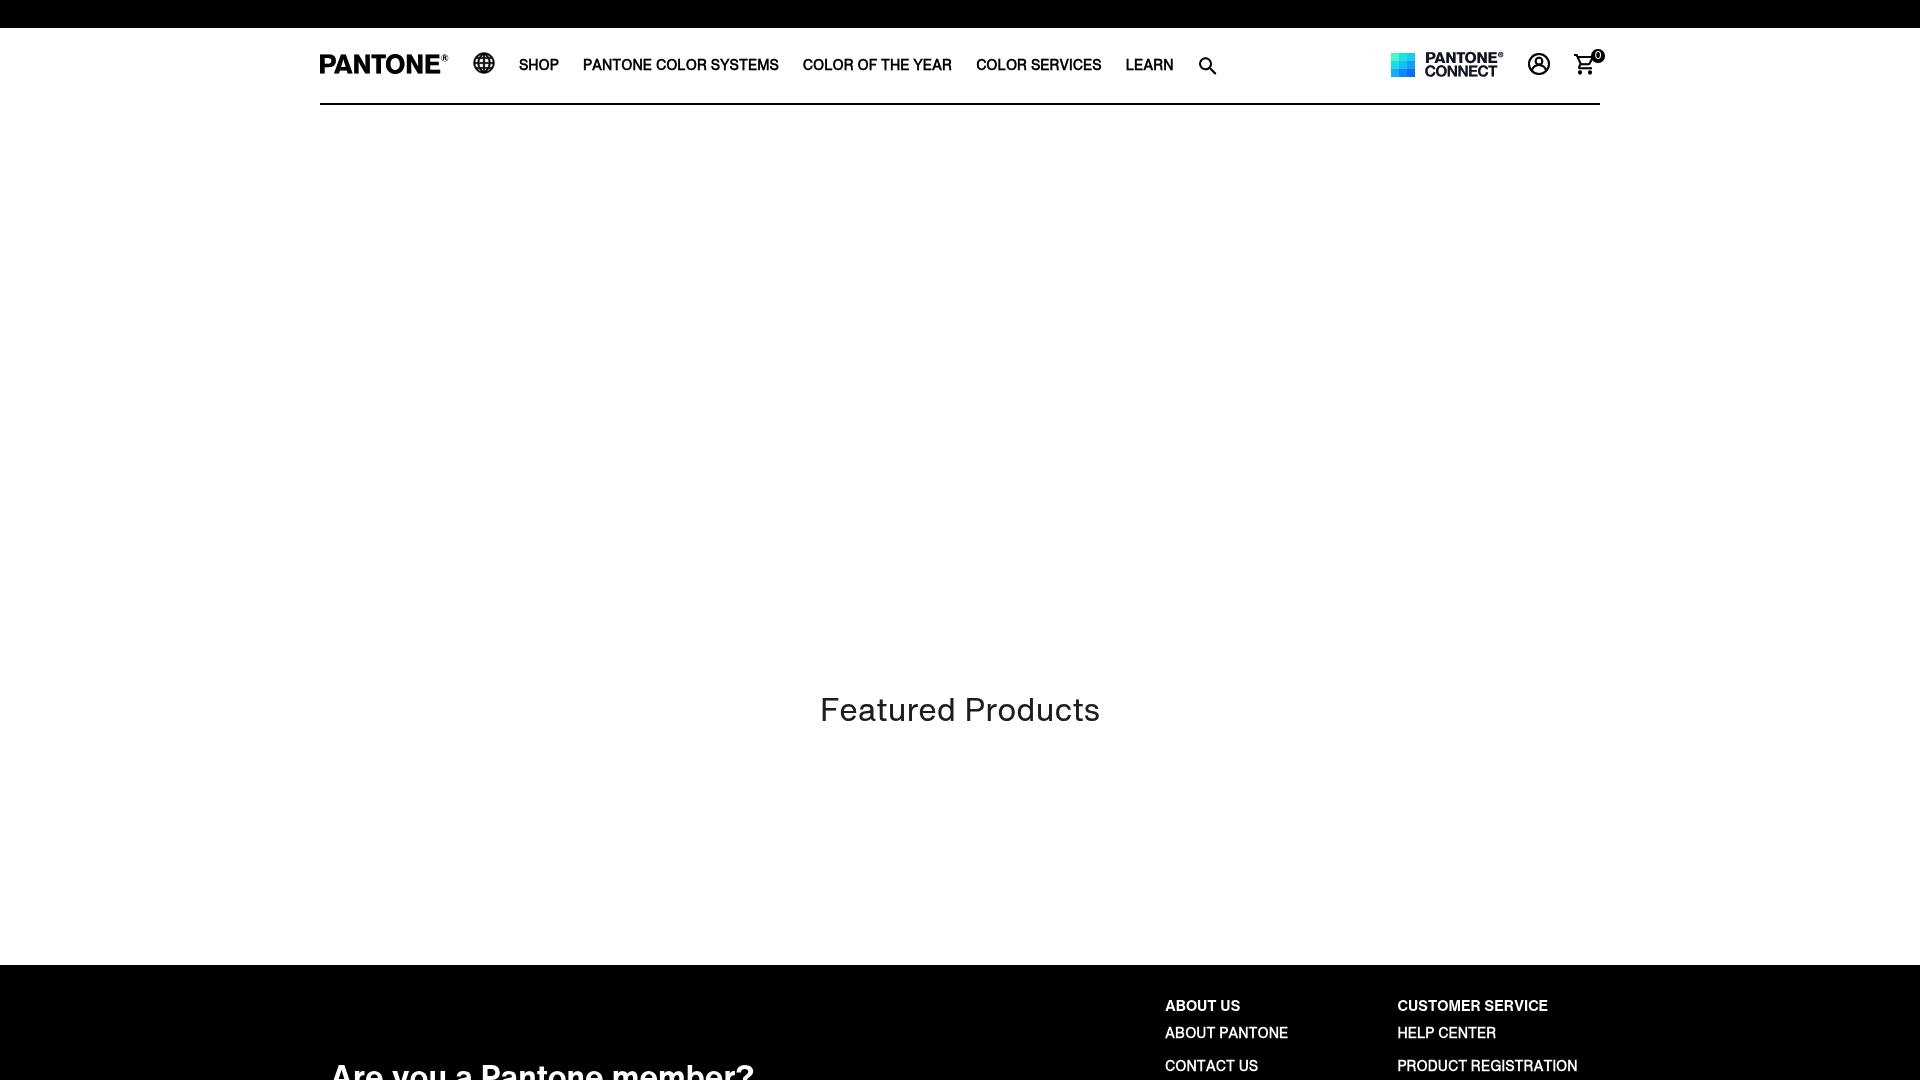Open the SHOP navigation menu
The width and height of the screenshot is (1920, 1080).
click(538, 65)
